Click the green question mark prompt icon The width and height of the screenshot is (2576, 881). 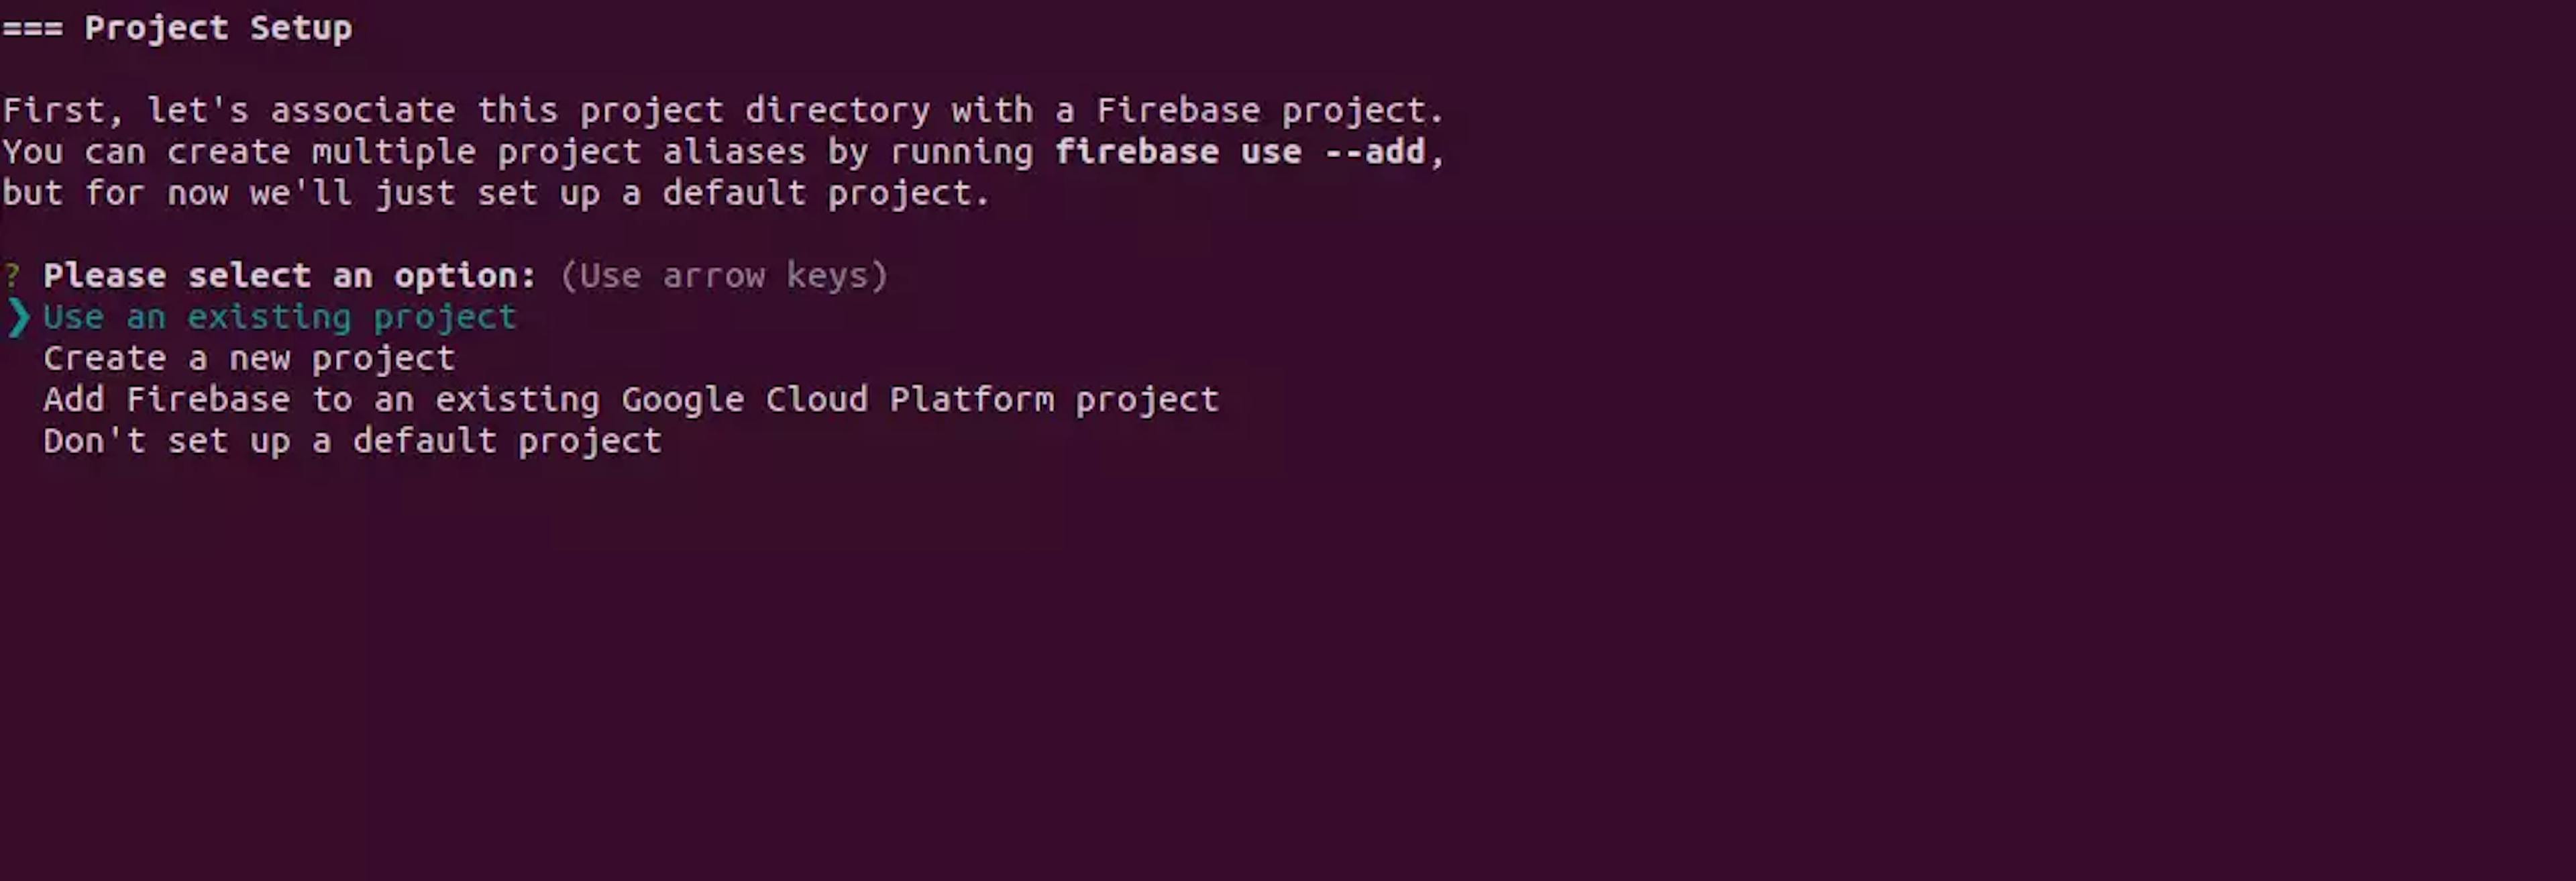tap(12, 275)
